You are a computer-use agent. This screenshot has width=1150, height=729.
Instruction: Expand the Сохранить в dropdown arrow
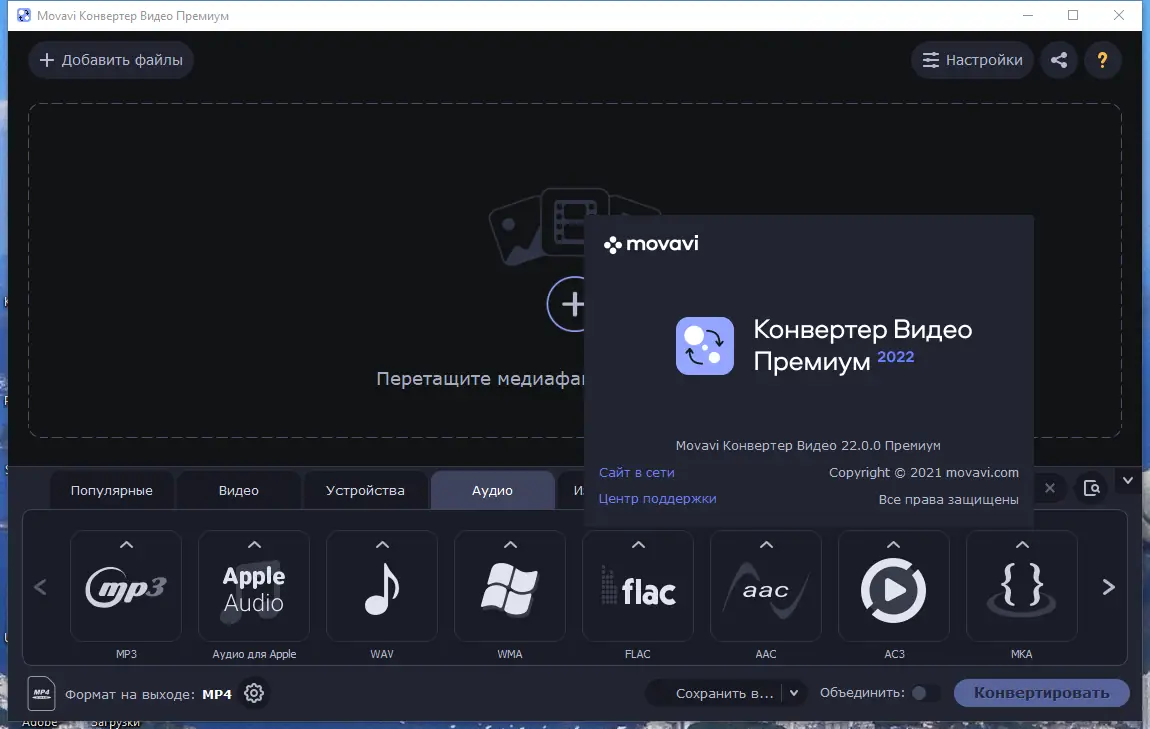coord(794,692)
